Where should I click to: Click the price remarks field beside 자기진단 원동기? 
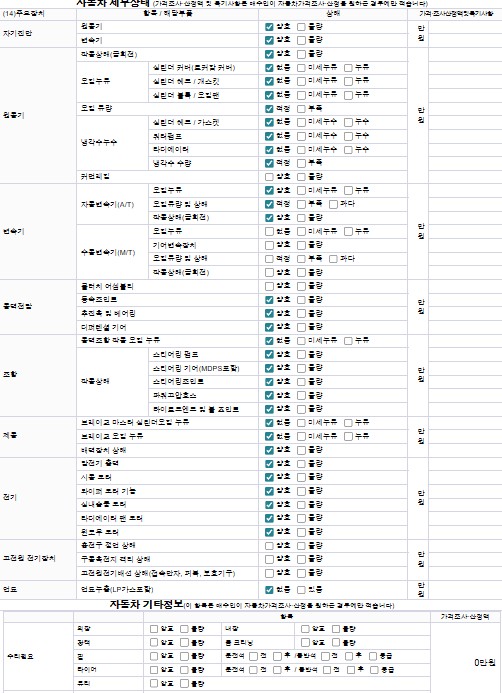pos(465,27)
